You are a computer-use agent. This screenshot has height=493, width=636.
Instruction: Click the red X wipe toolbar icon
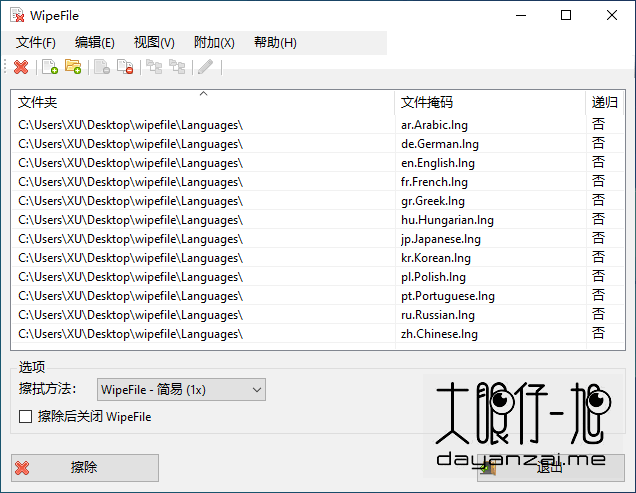21,67
